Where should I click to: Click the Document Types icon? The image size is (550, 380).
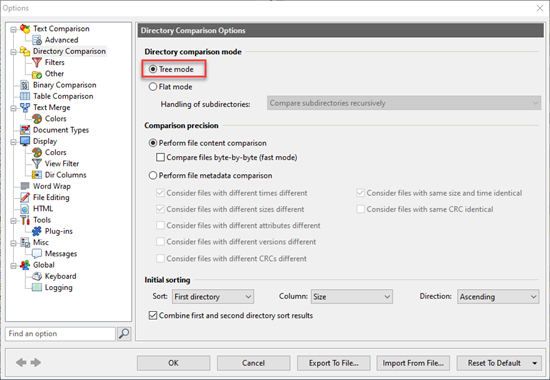tap(25, 130)
